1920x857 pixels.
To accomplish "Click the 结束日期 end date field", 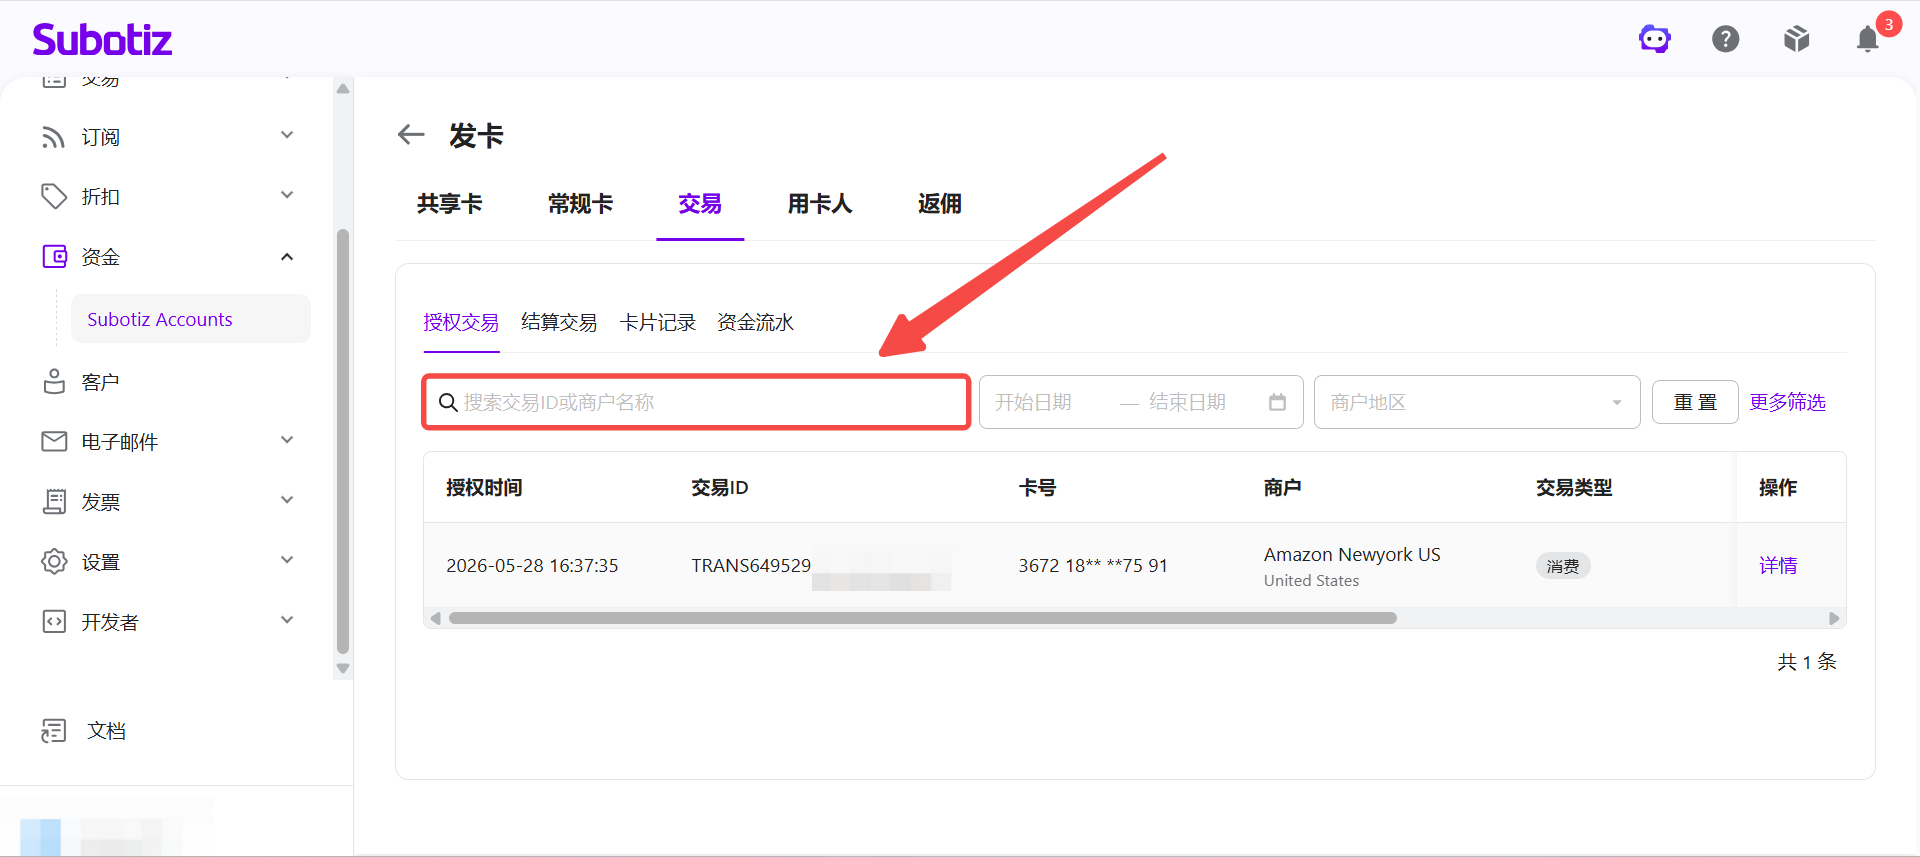I will pyautogui.click(x=1187, y=402).
